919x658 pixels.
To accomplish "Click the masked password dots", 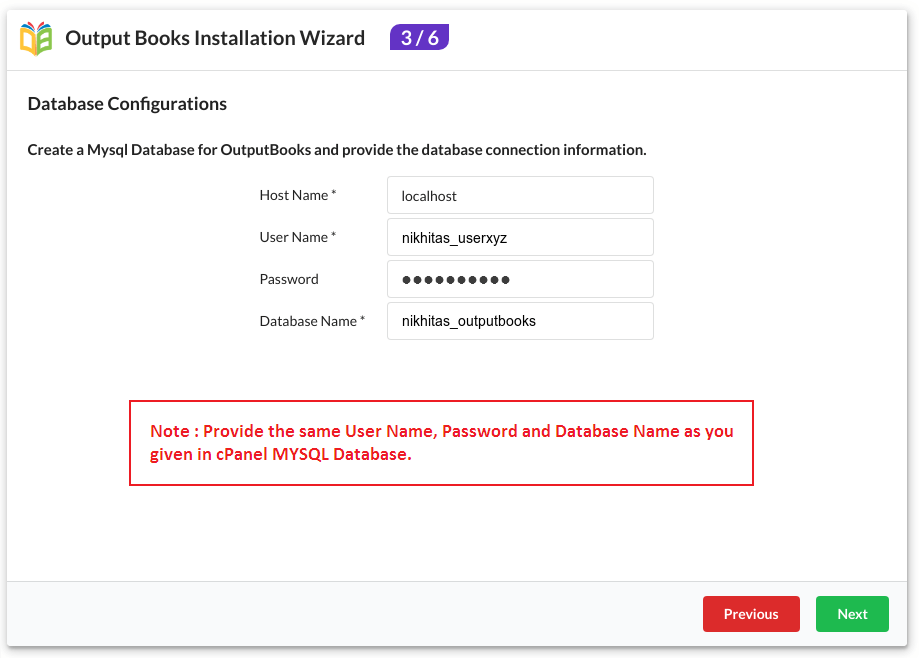I will point(456,280).
